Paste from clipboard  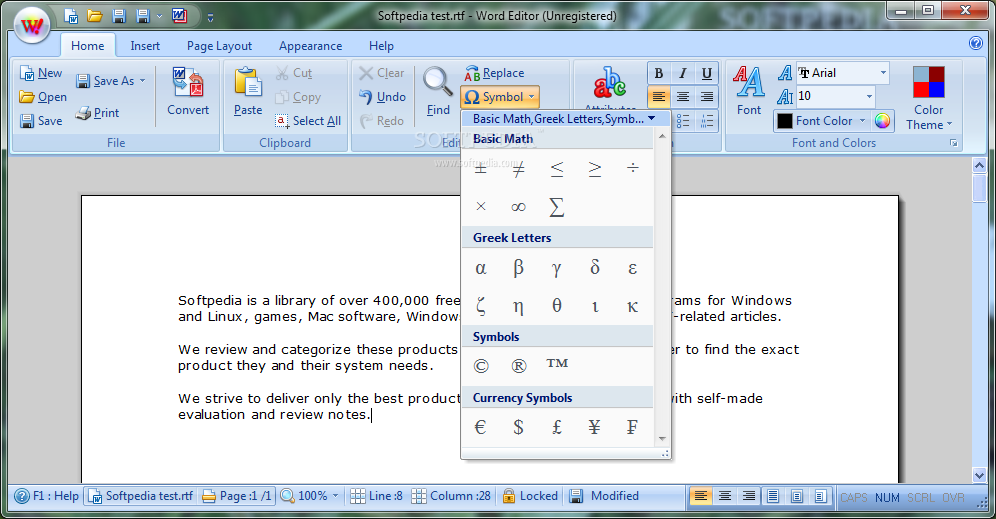tap(248, 92)
